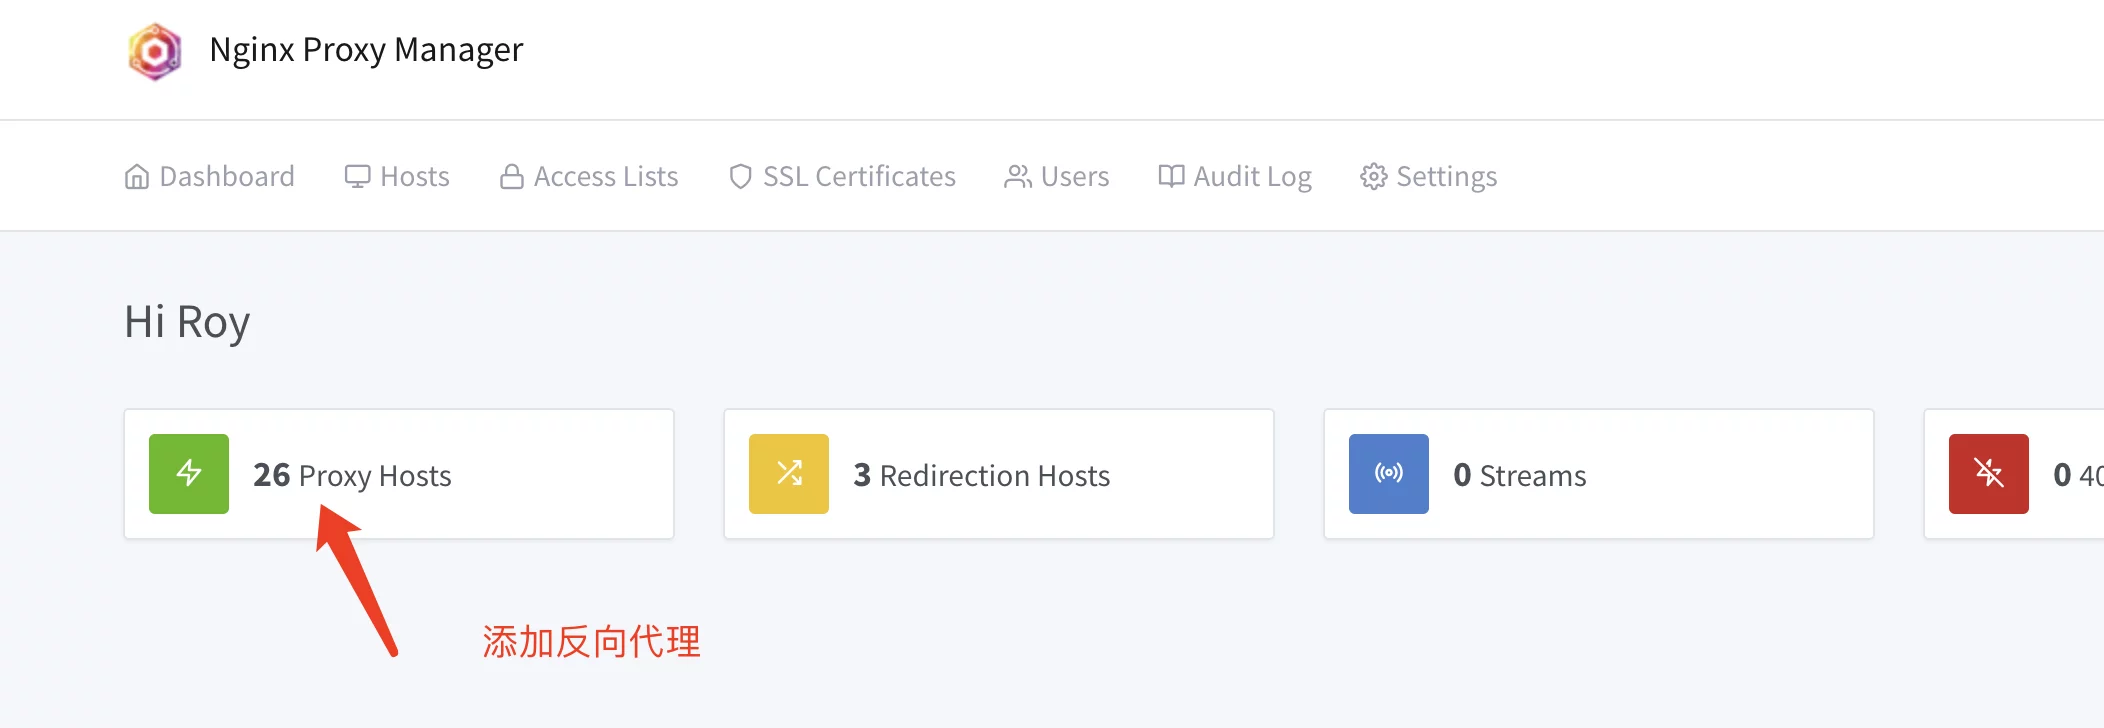Click the Dashboard home icon
The width and height of the screenshot is (2104, 728).
(x=137, y=177)
